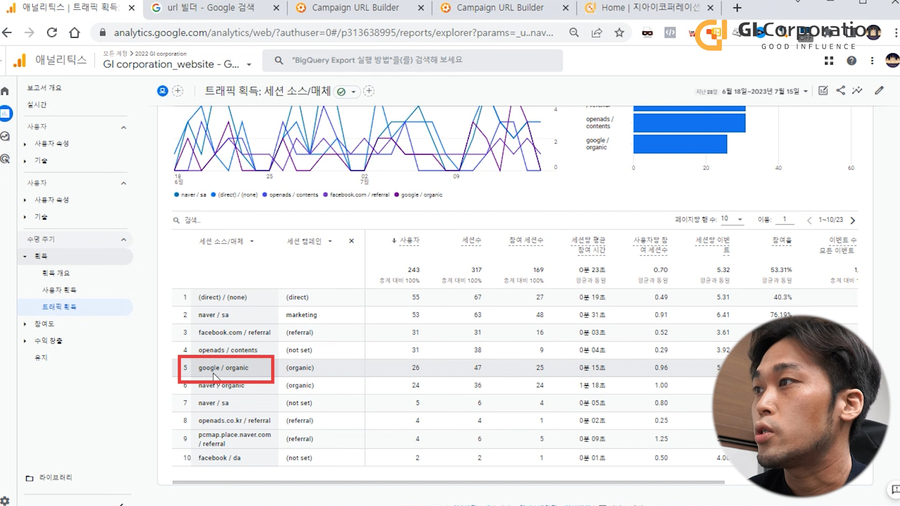The width and height of the screenshot is (900, 506).
Task: Click the all users segment badge
Action: pos(162,91)
